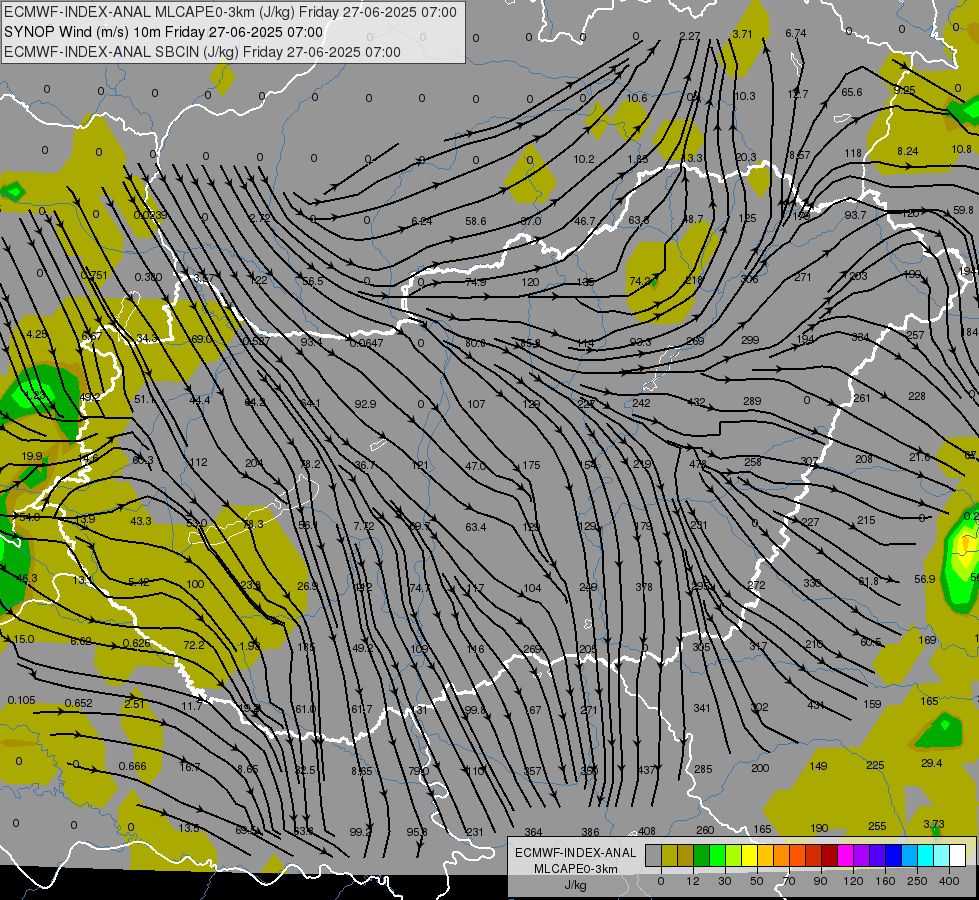Click the map value 3.73

coord(934,824)
